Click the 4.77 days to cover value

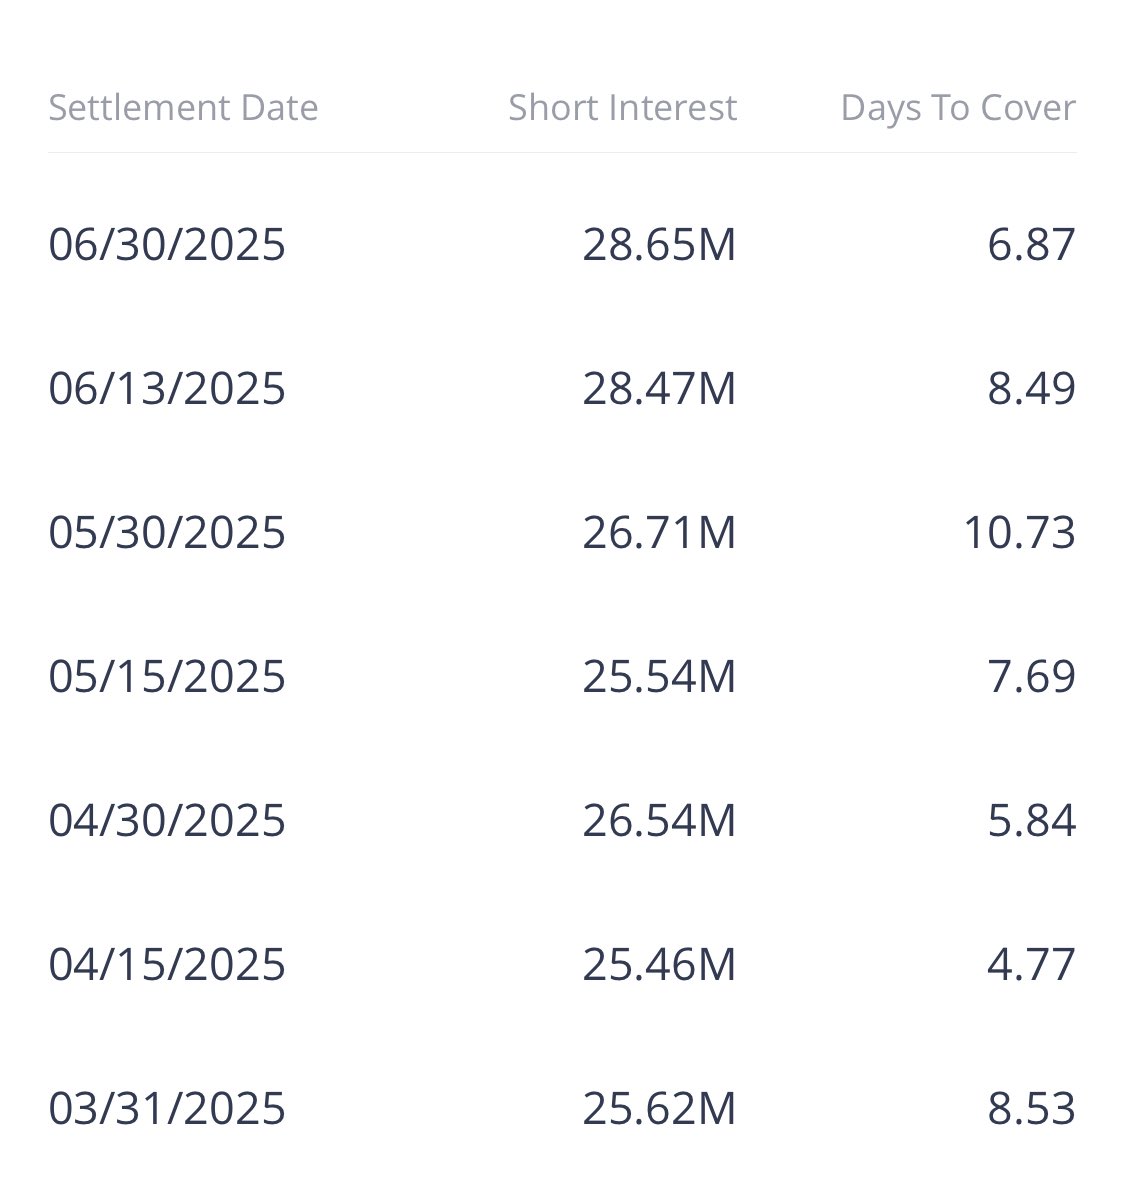click(1031, 964)
